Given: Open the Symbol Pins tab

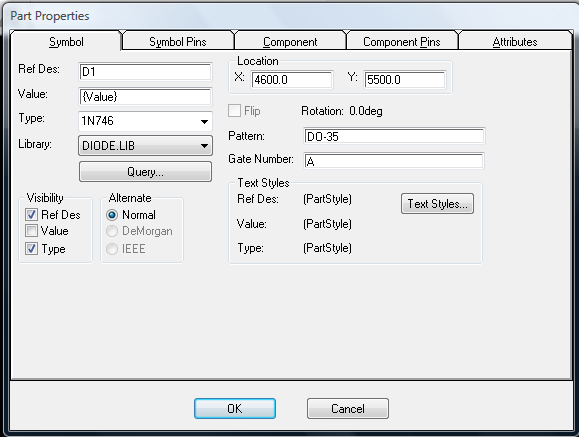Looking at the screenshot, I should click(x=178, y=41).
